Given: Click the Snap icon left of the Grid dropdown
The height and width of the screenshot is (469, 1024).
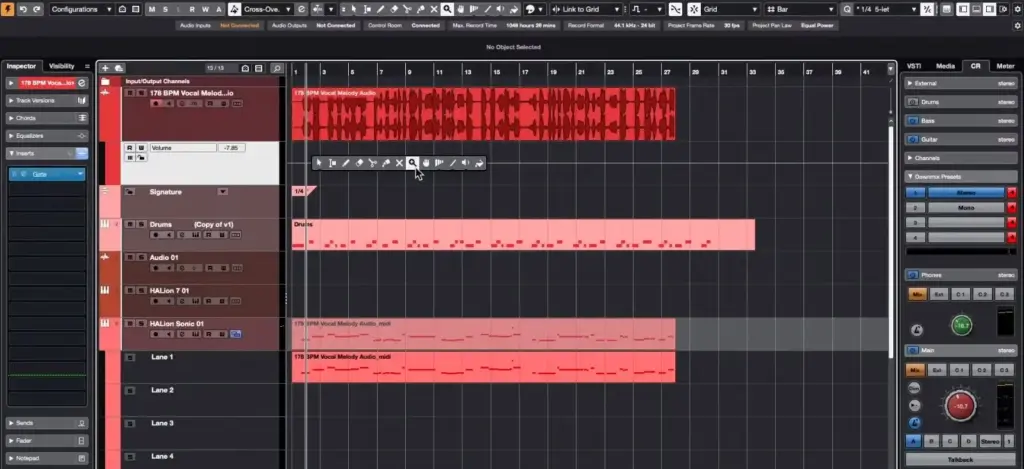Looking at the screenshot, I should click(694, 9).
